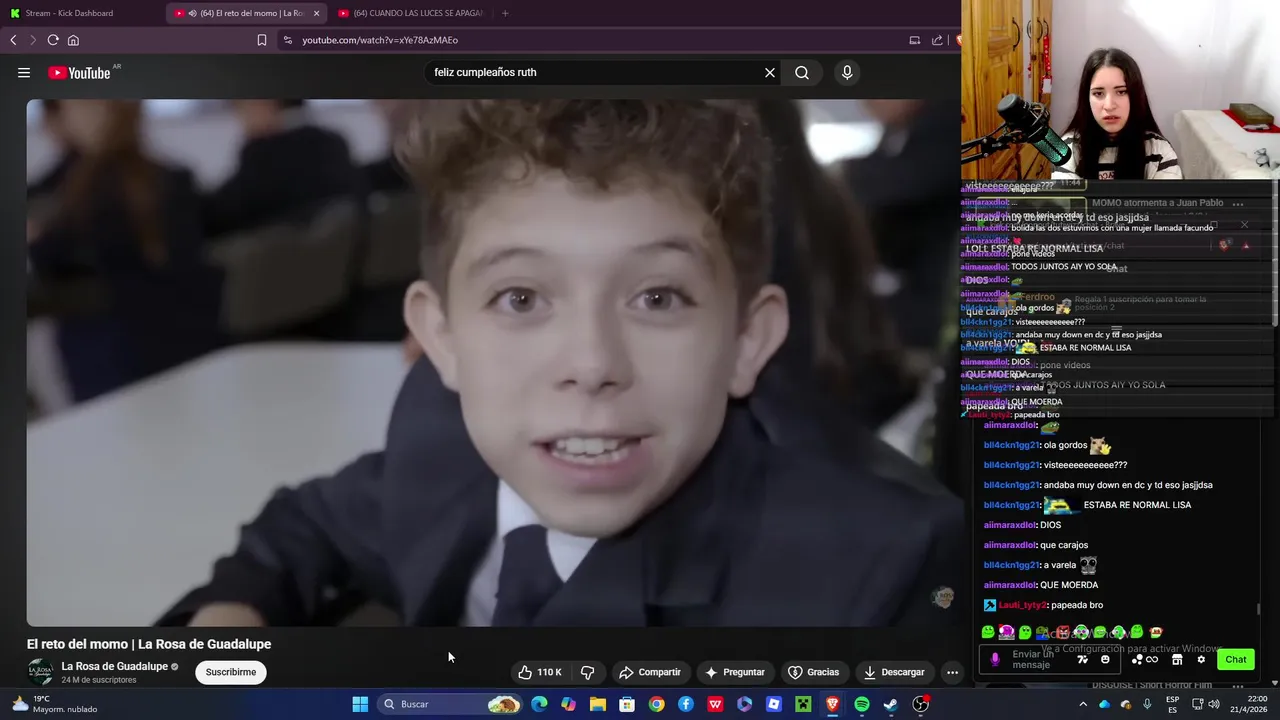The image size is (1280, 720).
Task: Expand the system tray hidden icons chevron
Action: 1083,704
